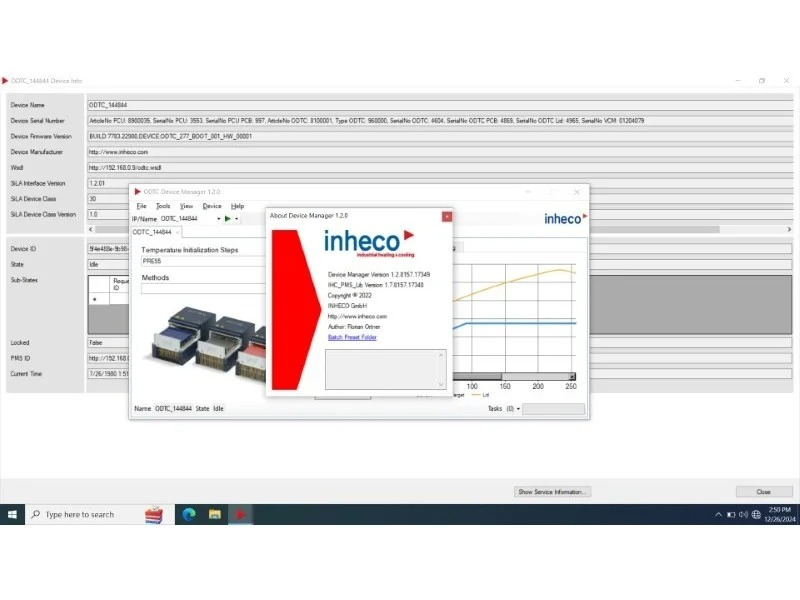The image size is (800, 600).
Task: Click the http://www.inheco.com text in About dialog
Action: pyautogui.click(x=357, y=316)
